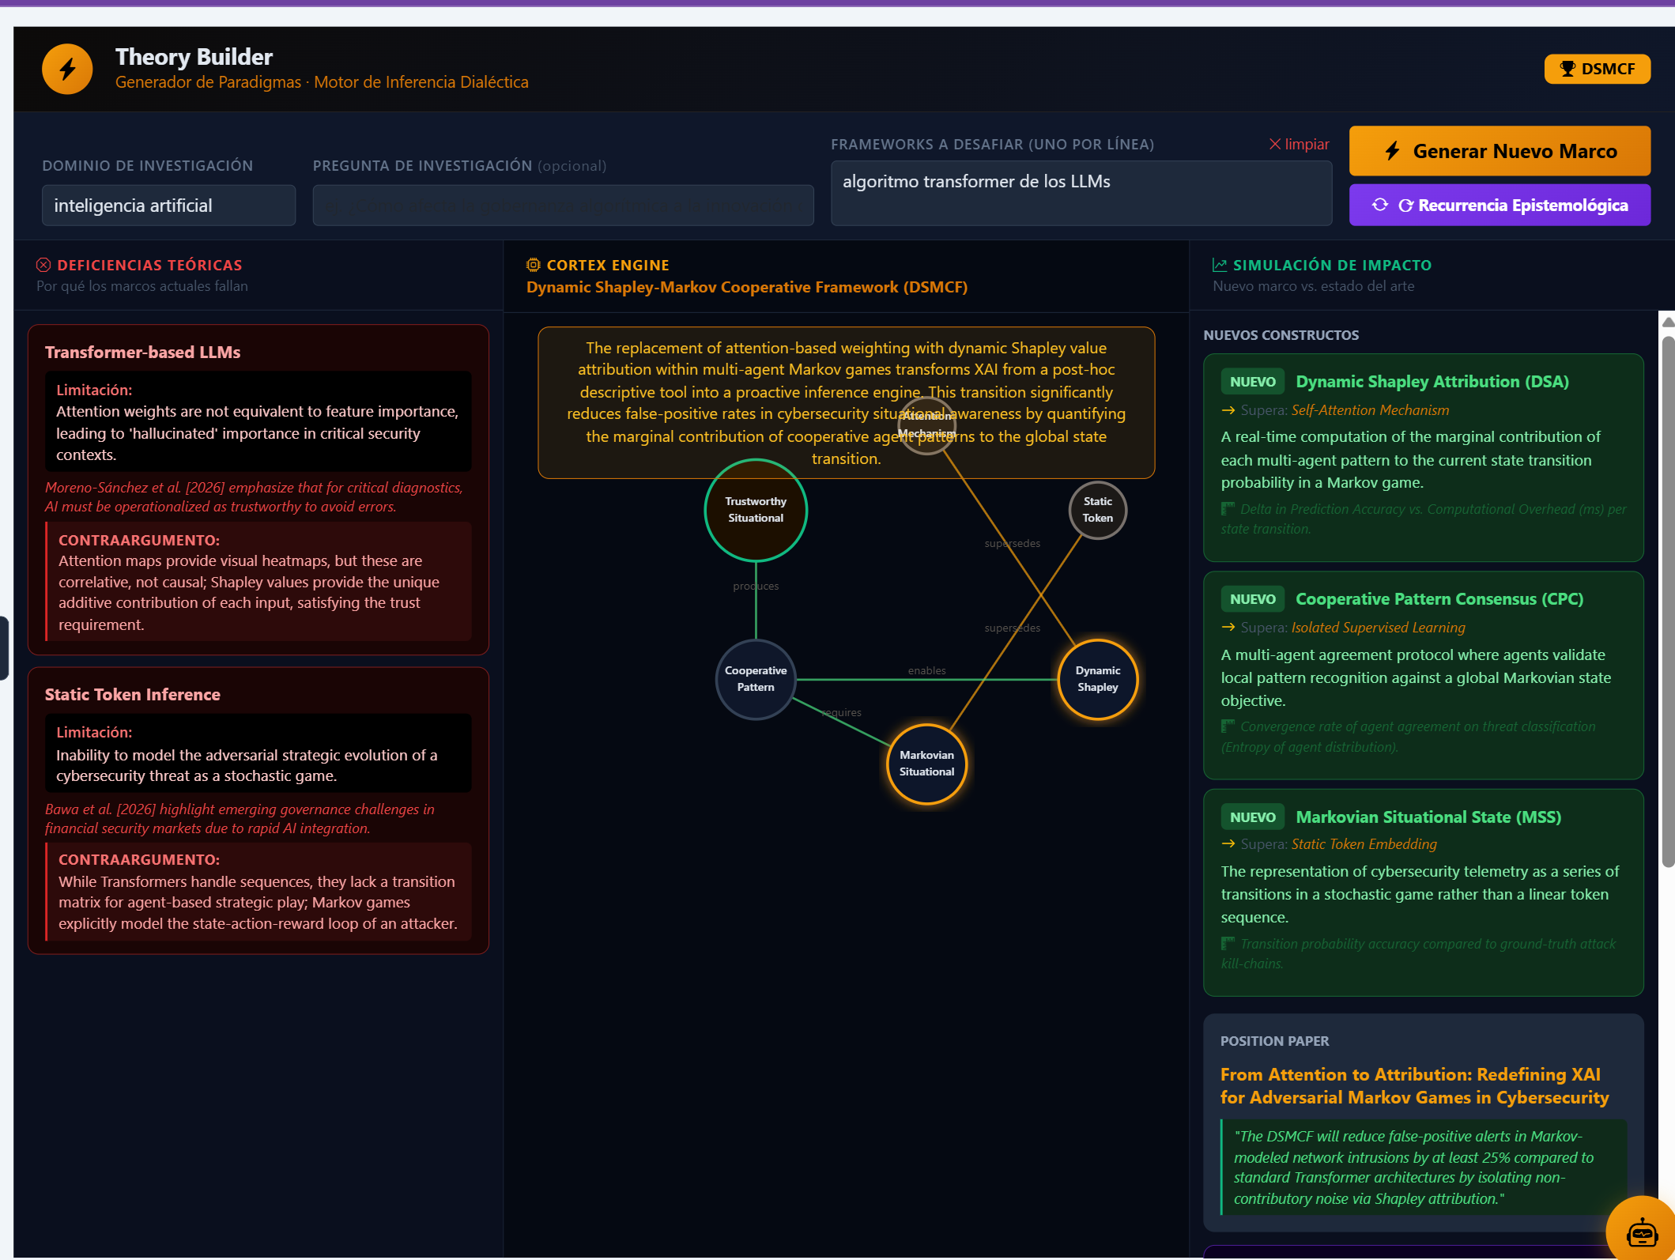Click the NUEVO badge on Dynamic Shapley Attribution
The height and width of the screenshot is (1260, 1675).
tap(1252, 382)
